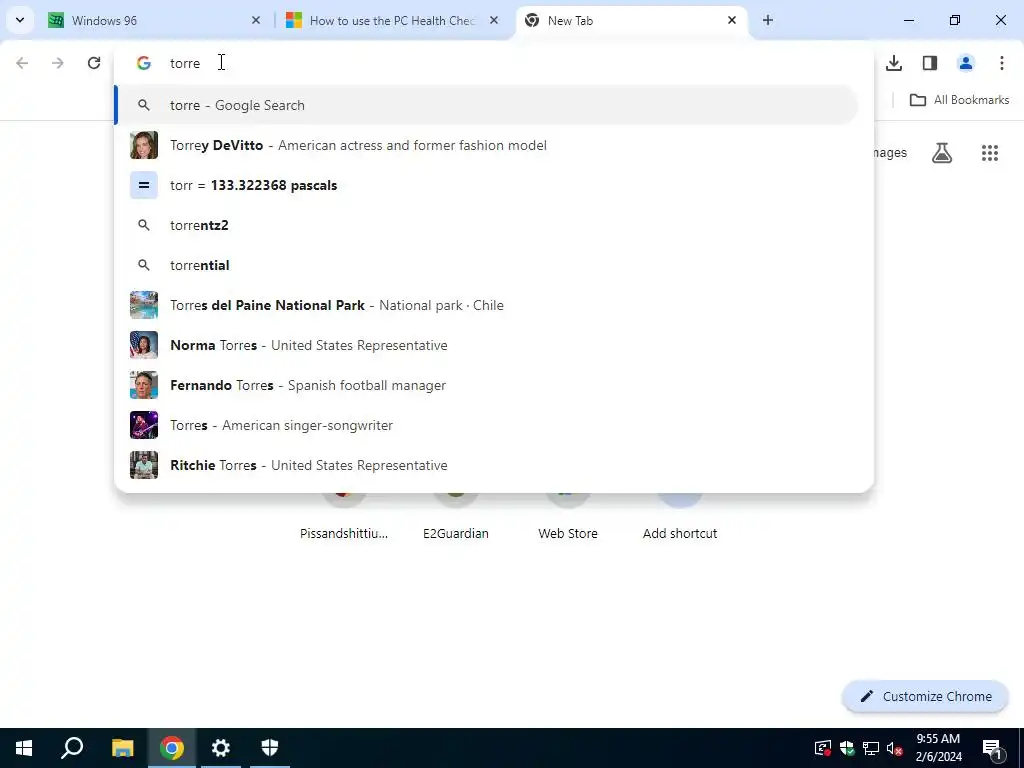Open the Windows Start menu
Viewport: 1024px width, 768px height.
[24, 748]
